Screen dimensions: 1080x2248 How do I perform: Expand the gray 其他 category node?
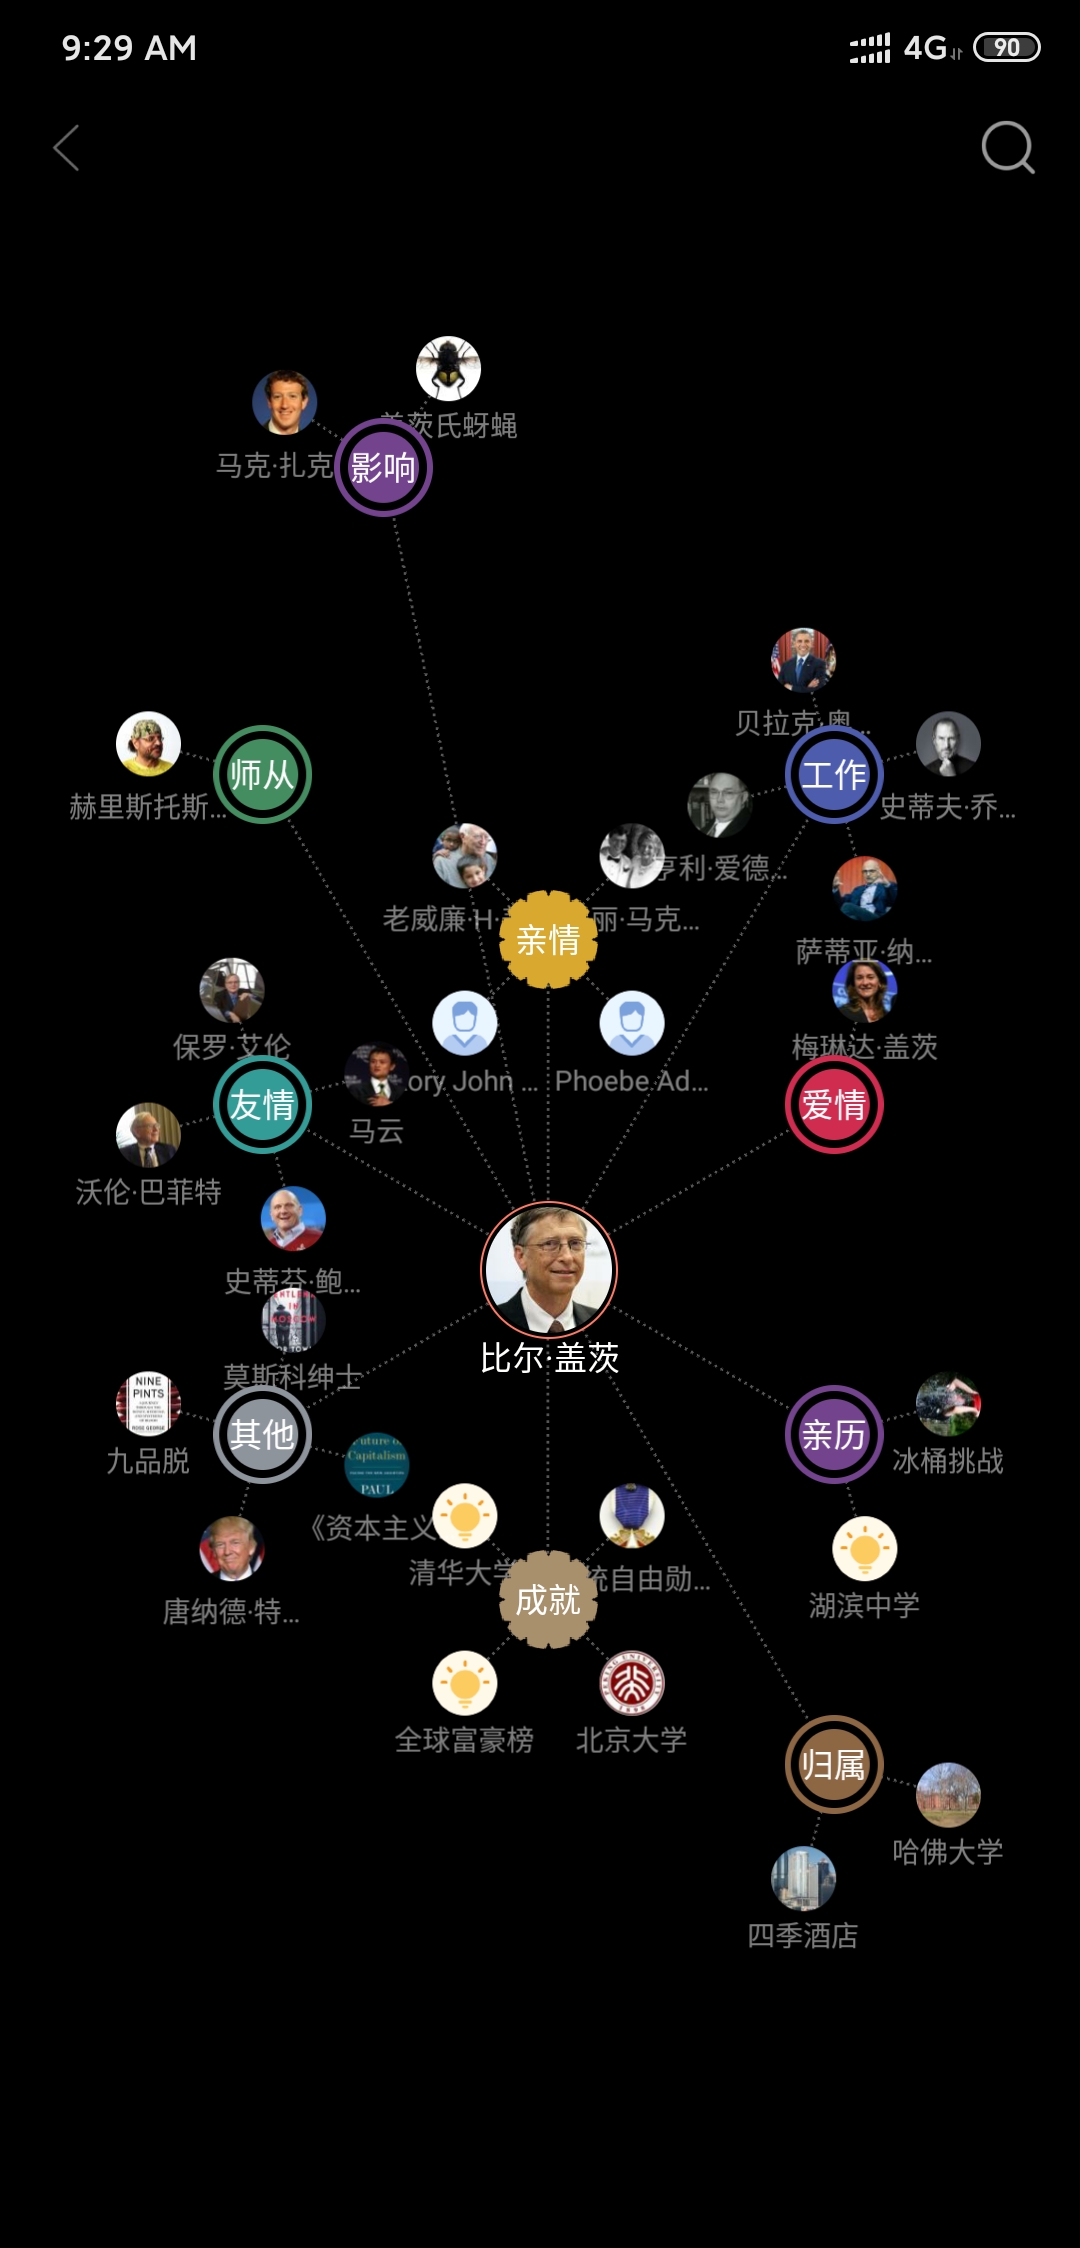click(x=263, y=1435)
